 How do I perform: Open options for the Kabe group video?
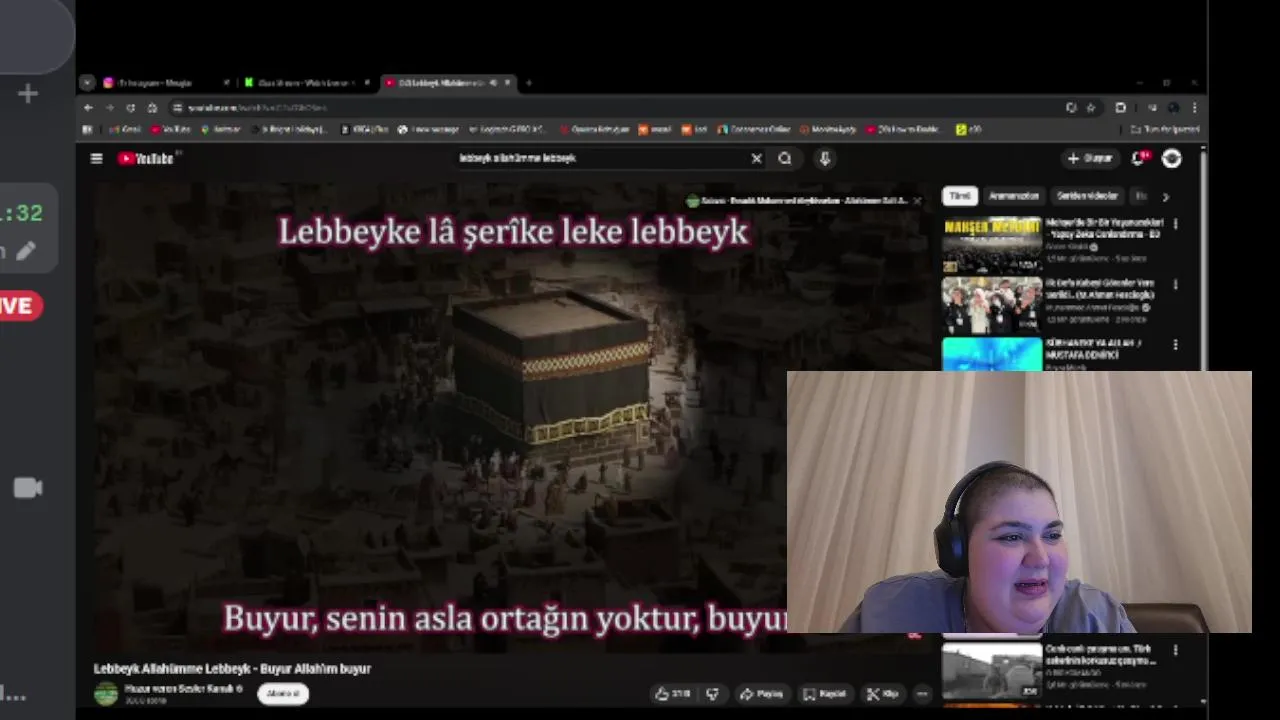click(x=1175, y=285)
